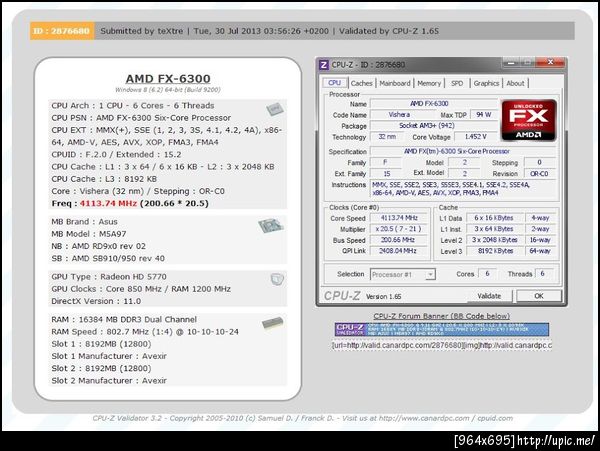Click the Bus Speed value 200.66 MHz

pos(399,240)
